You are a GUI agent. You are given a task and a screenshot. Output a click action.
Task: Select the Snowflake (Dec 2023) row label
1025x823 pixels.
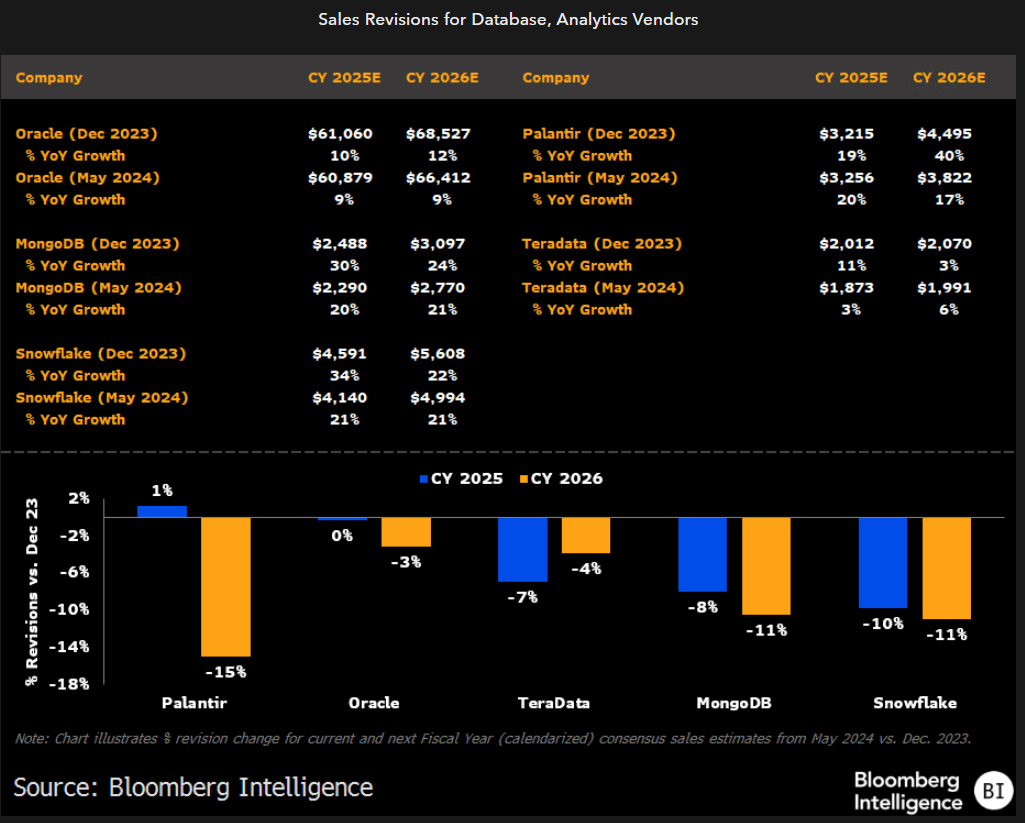tap(101, 353)
